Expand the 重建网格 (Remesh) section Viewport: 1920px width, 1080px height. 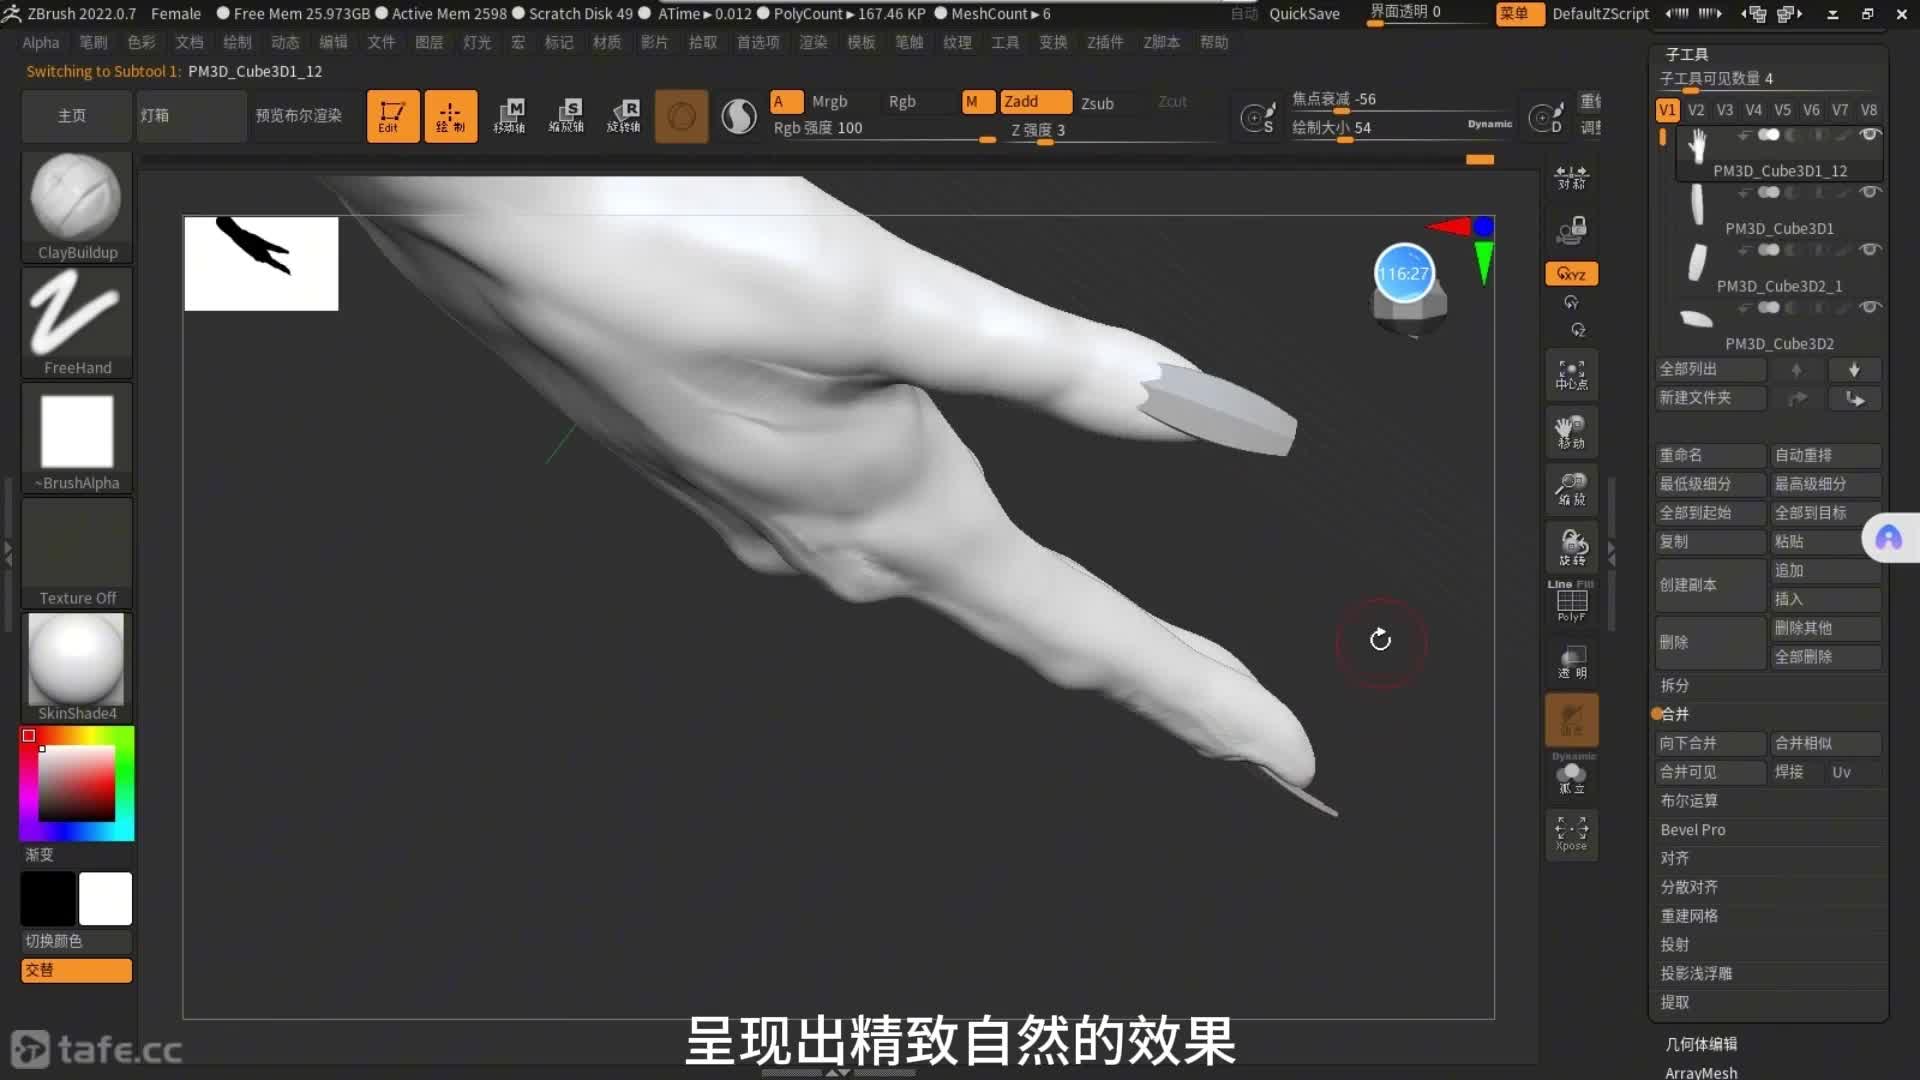pyautogui.click(x=1689, y=916)
